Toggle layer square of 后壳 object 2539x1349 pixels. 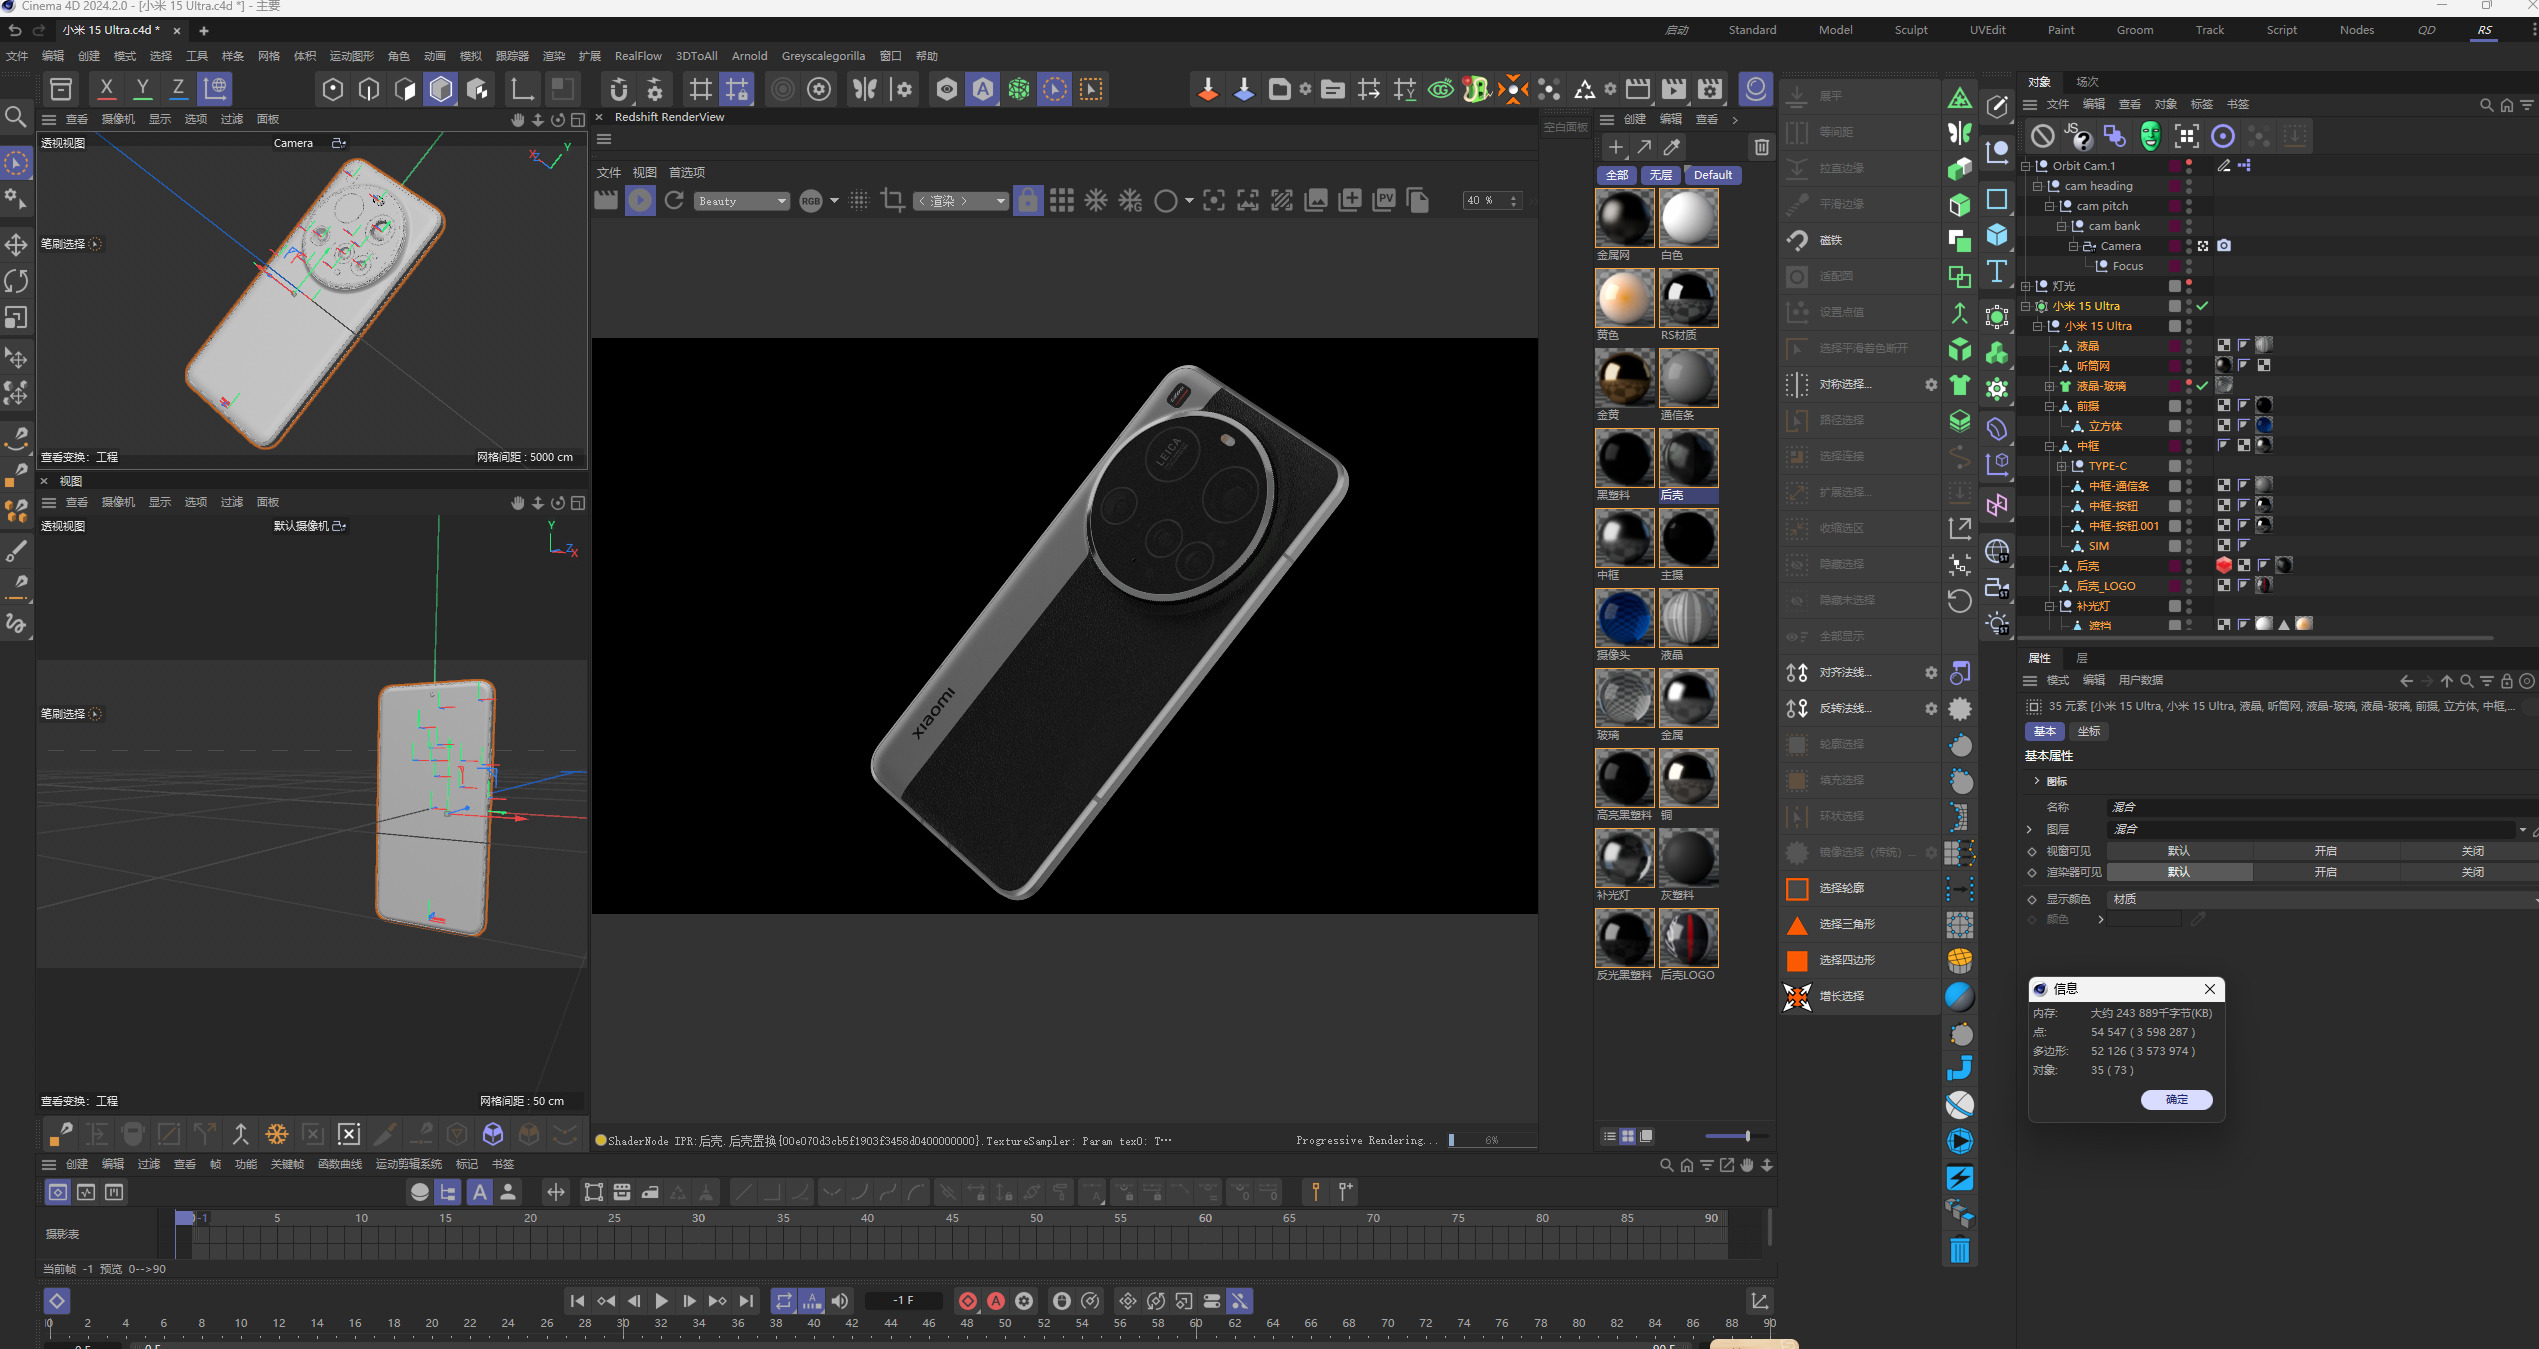click(x=2174, y=566)
